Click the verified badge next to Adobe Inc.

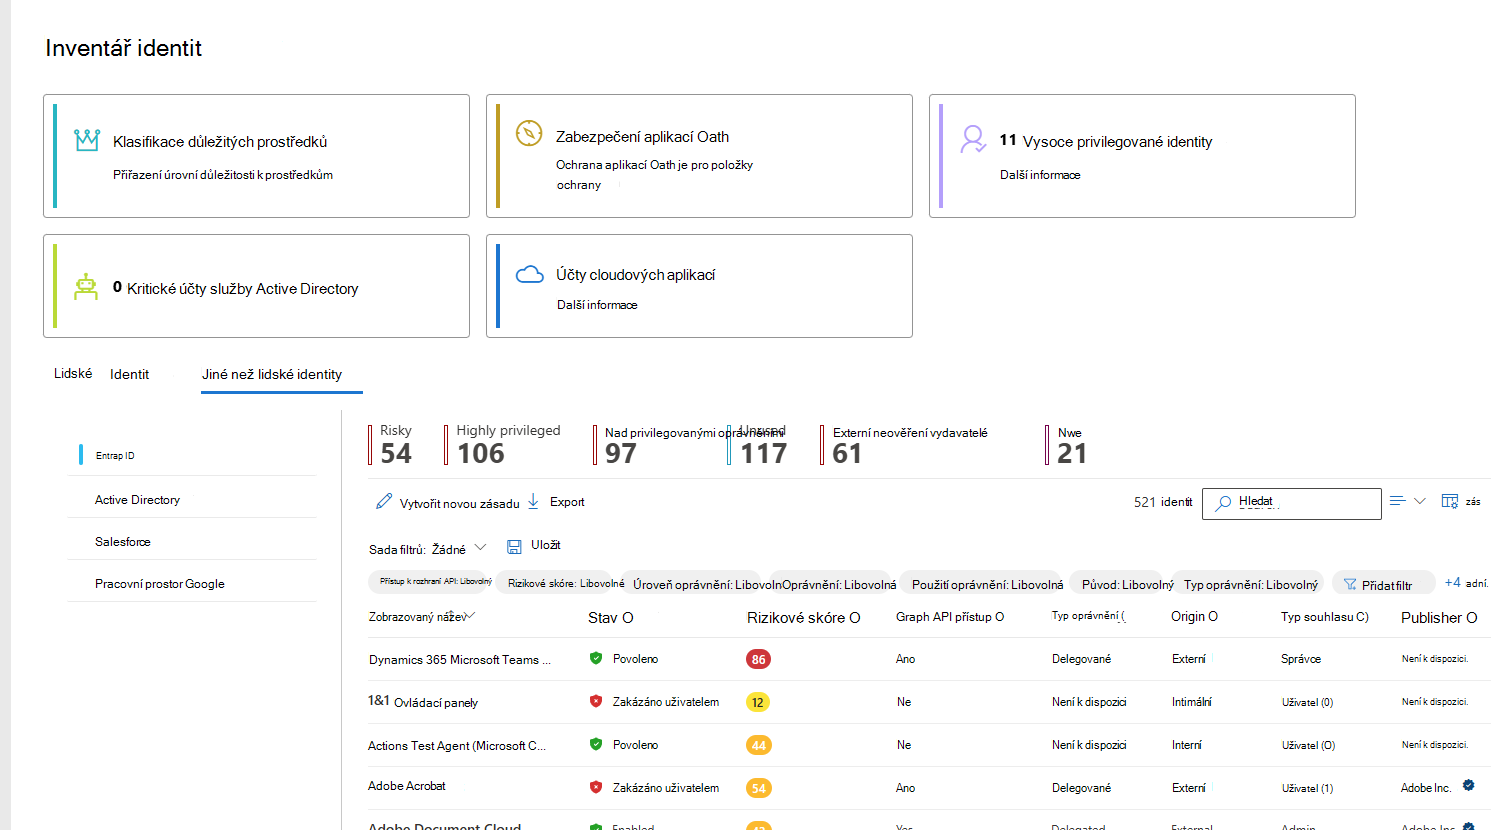pos(1469,786)
